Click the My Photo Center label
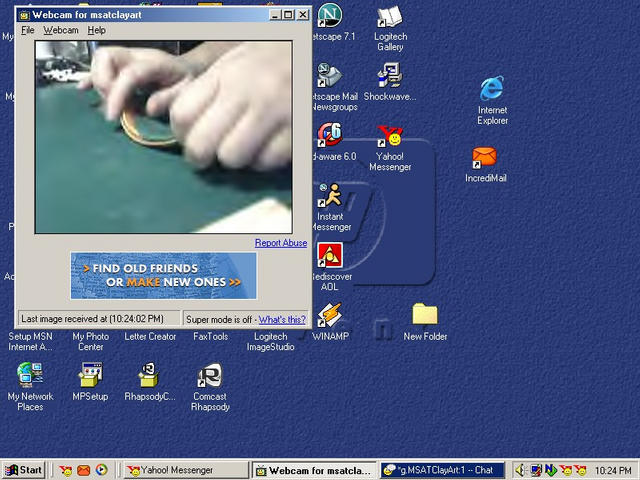Image resolution: width=640 pixels, height=480 pixels. pyautogui.click(x=91, y=342)
